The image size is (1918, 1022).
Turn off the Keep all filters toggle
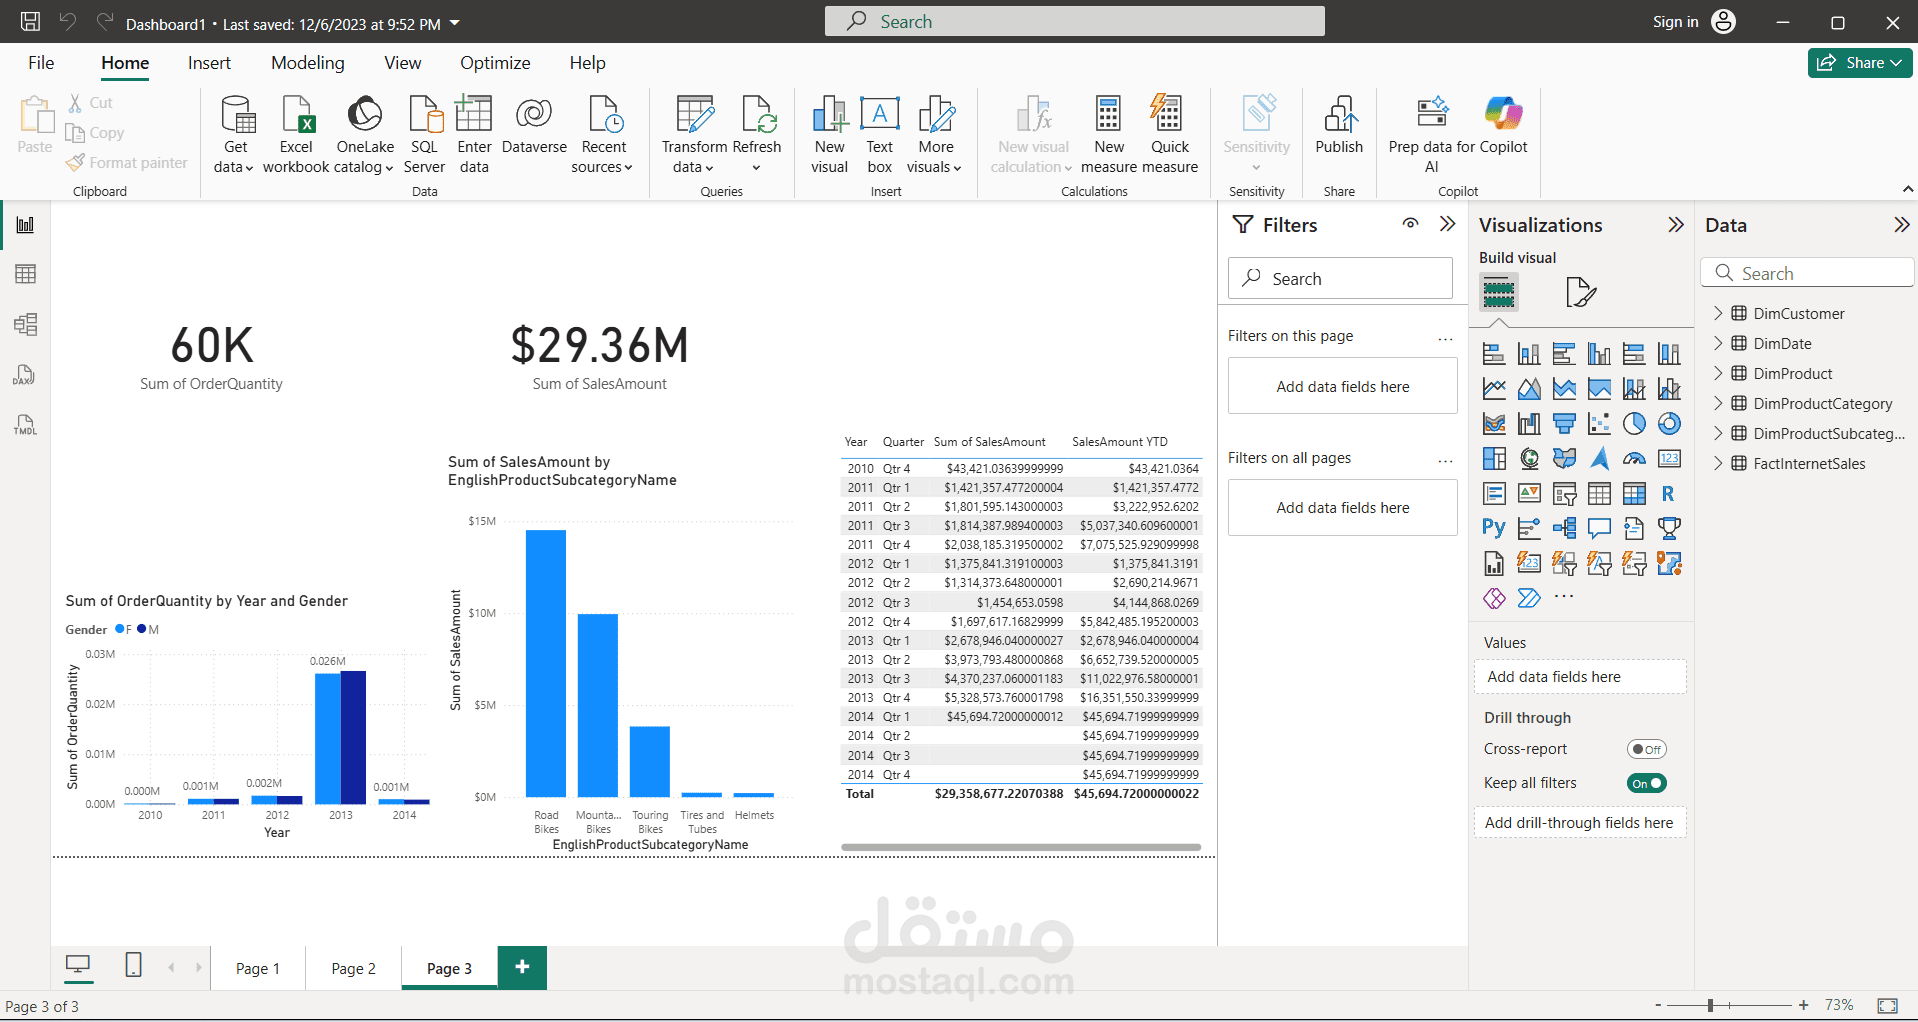click(1646, 783)
